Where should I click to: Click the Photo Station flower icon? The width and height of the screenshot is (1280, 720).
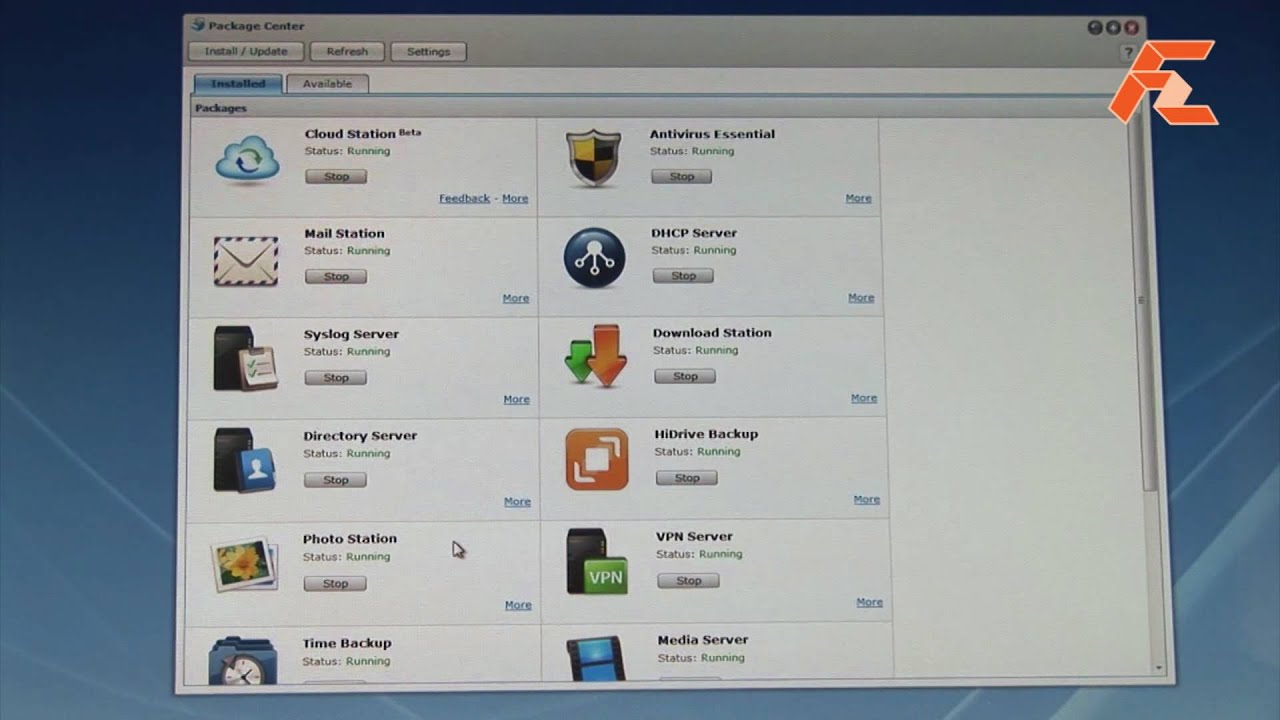[x=244, y=565]
